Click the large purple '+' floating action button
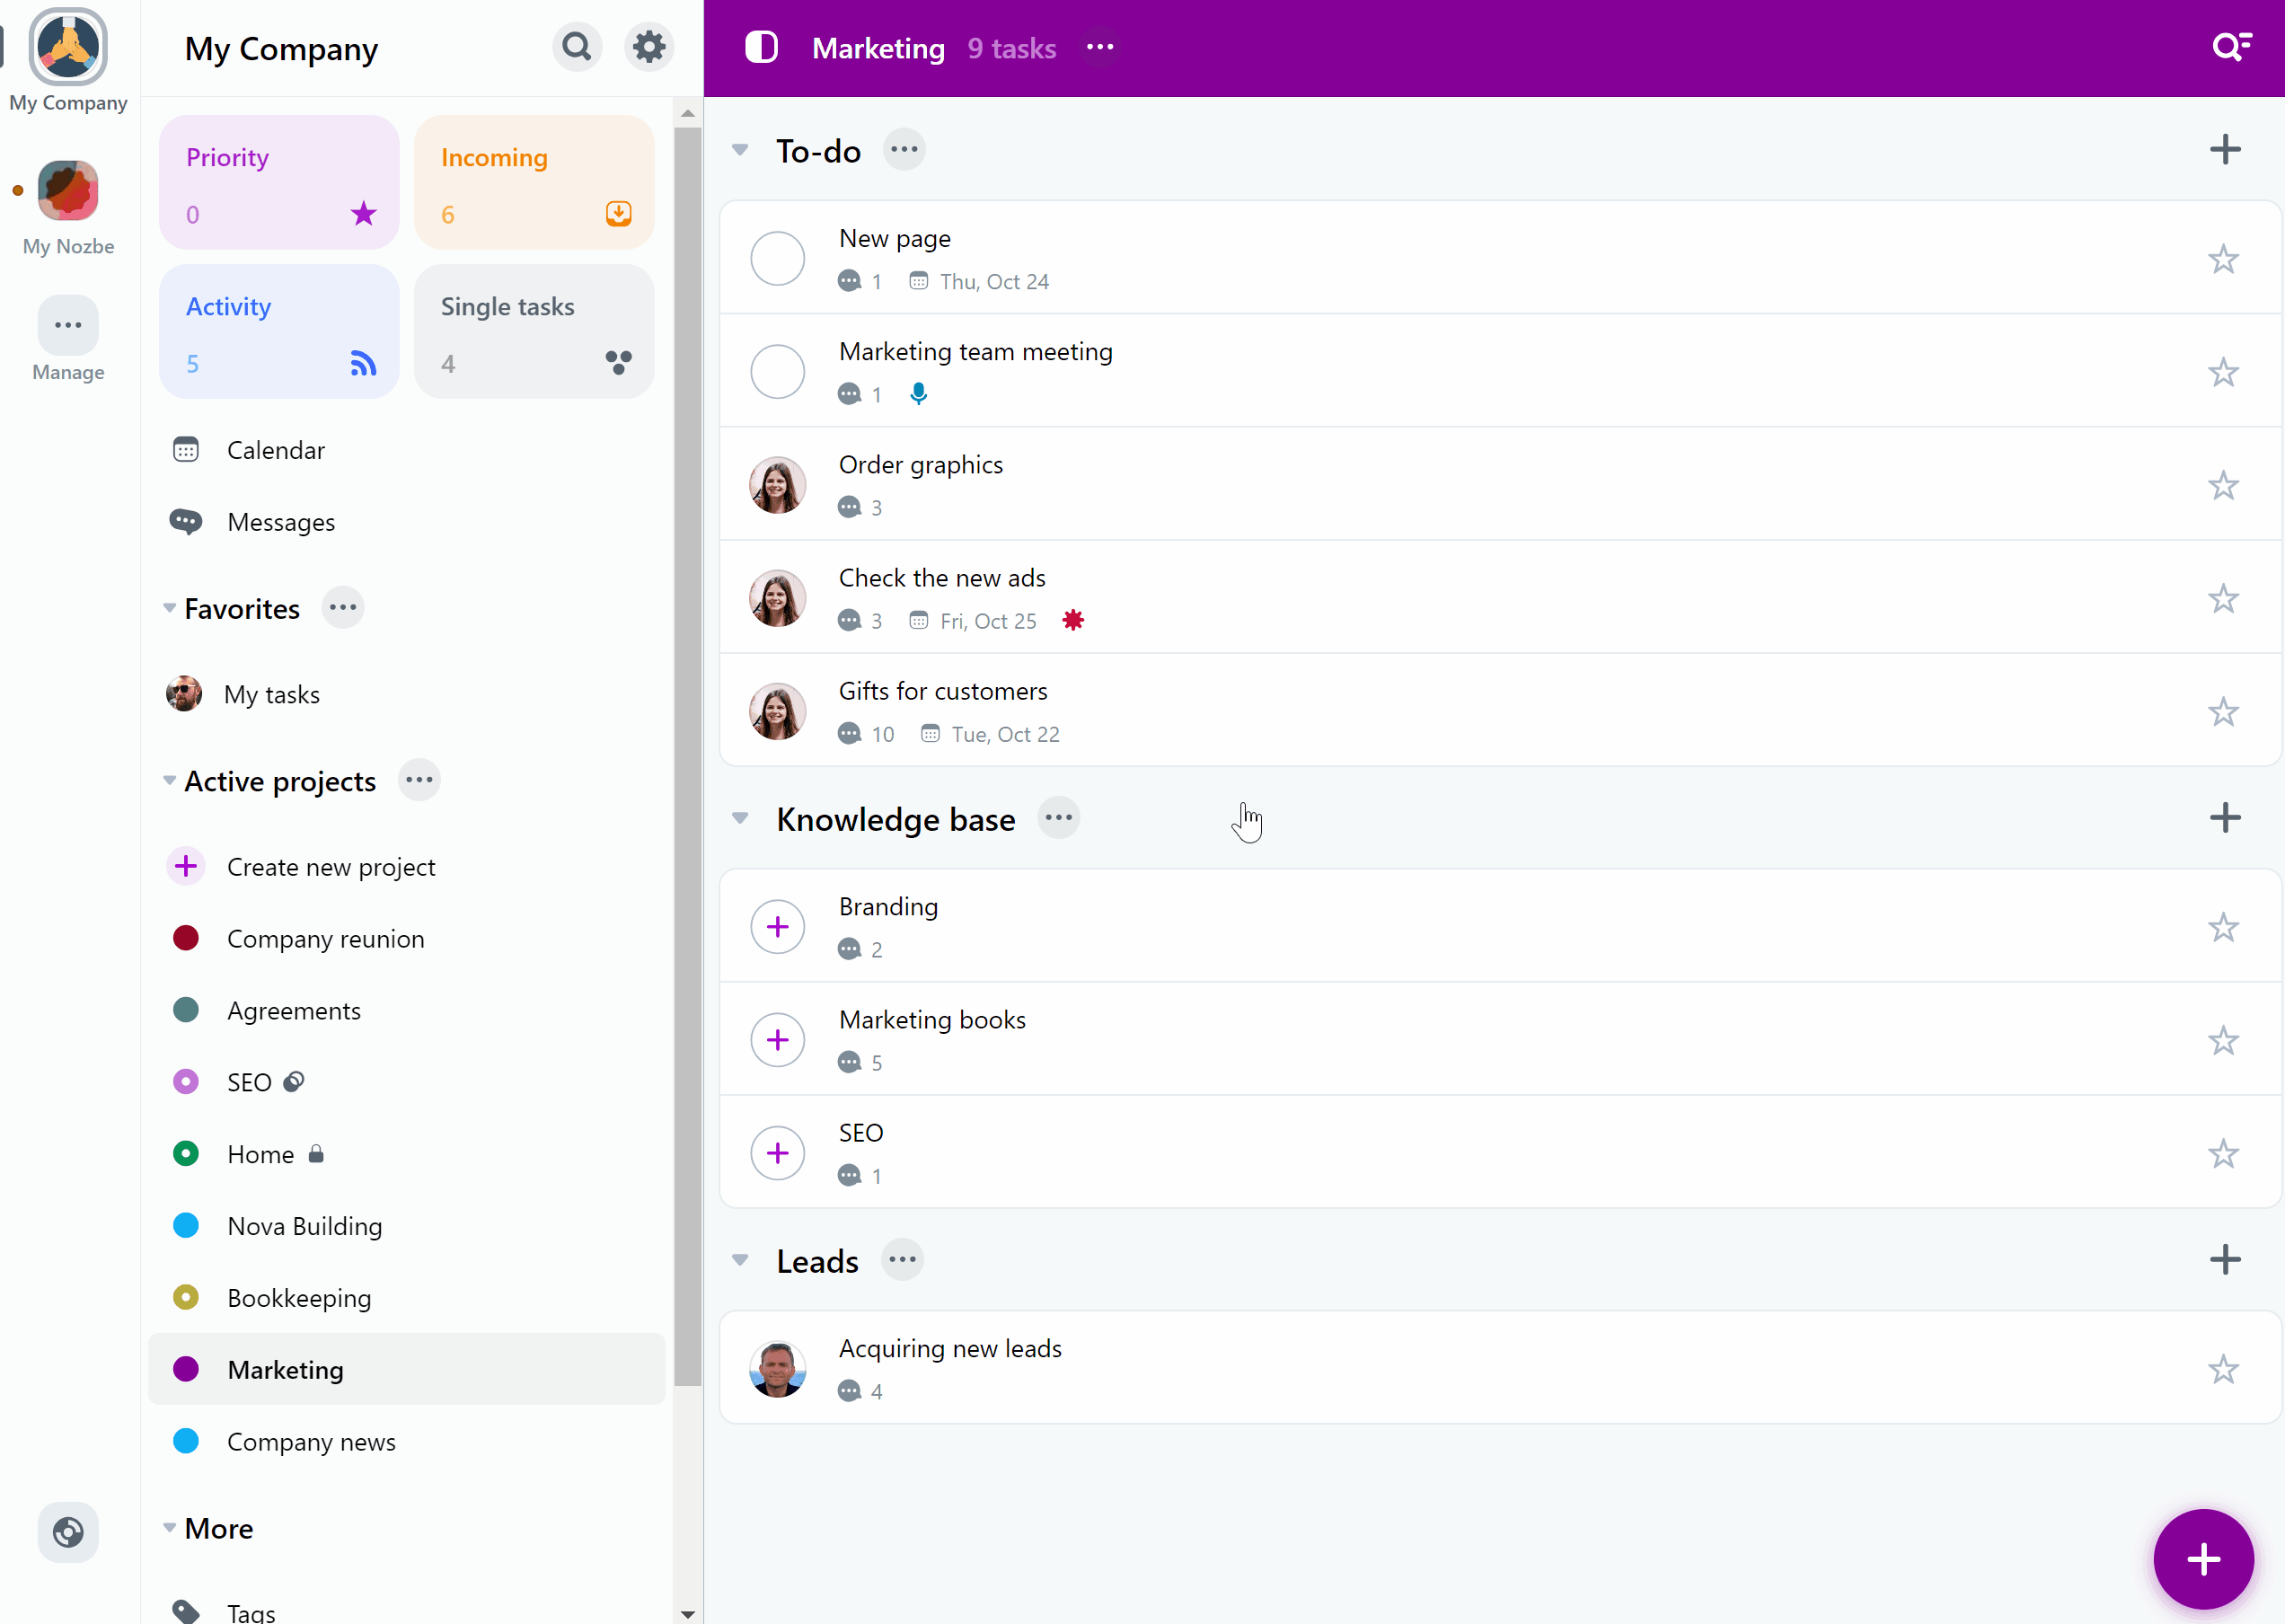The height and width of the screenshot is (1624, 2285). point(2201,1558)
